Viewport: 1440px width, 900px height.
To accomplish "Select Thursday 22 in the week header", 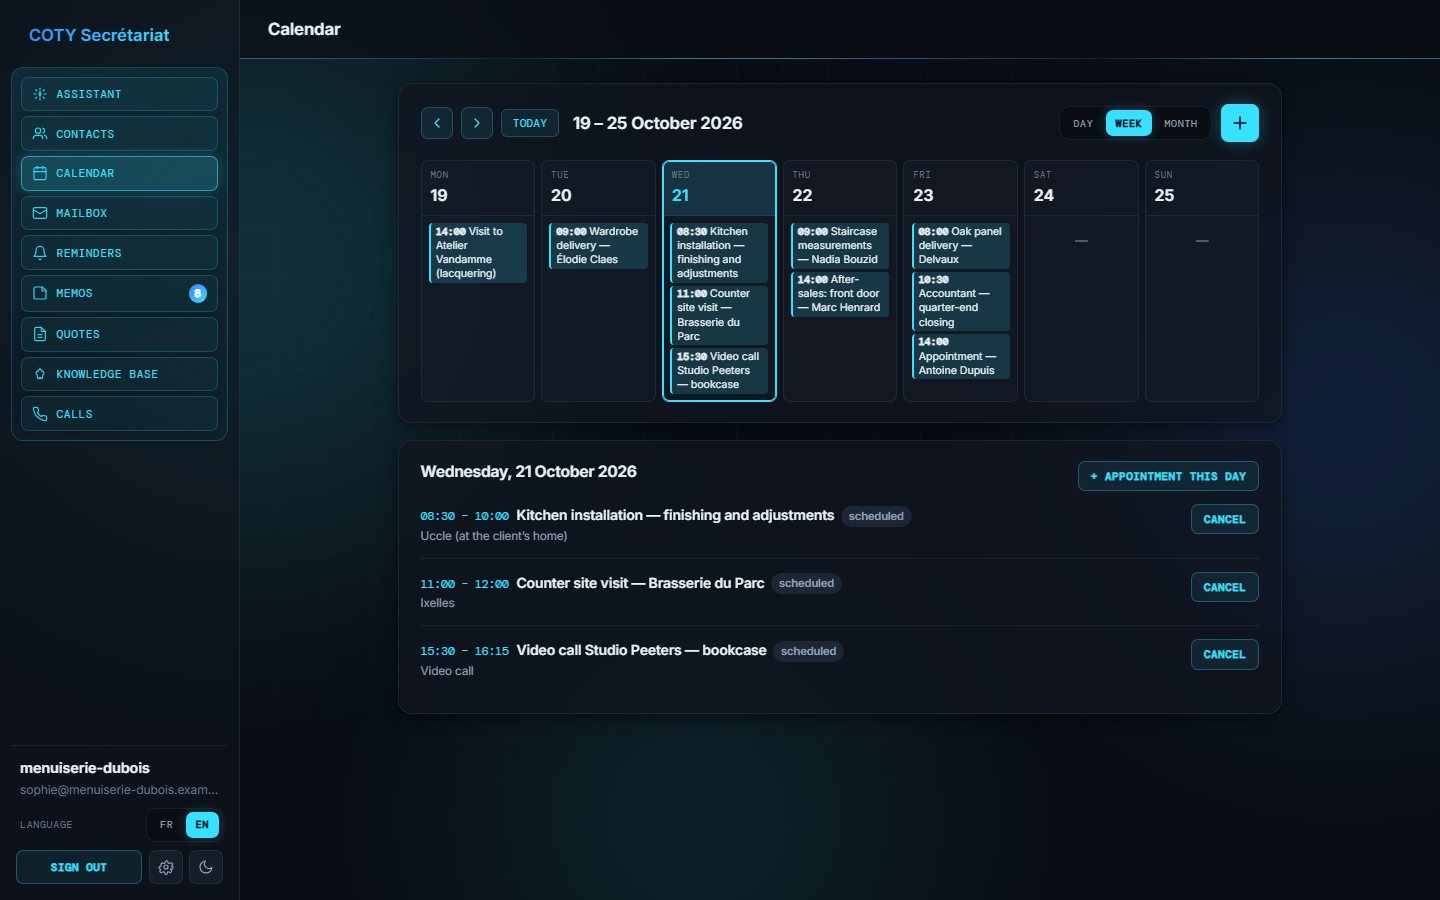I will pos(840,188).
